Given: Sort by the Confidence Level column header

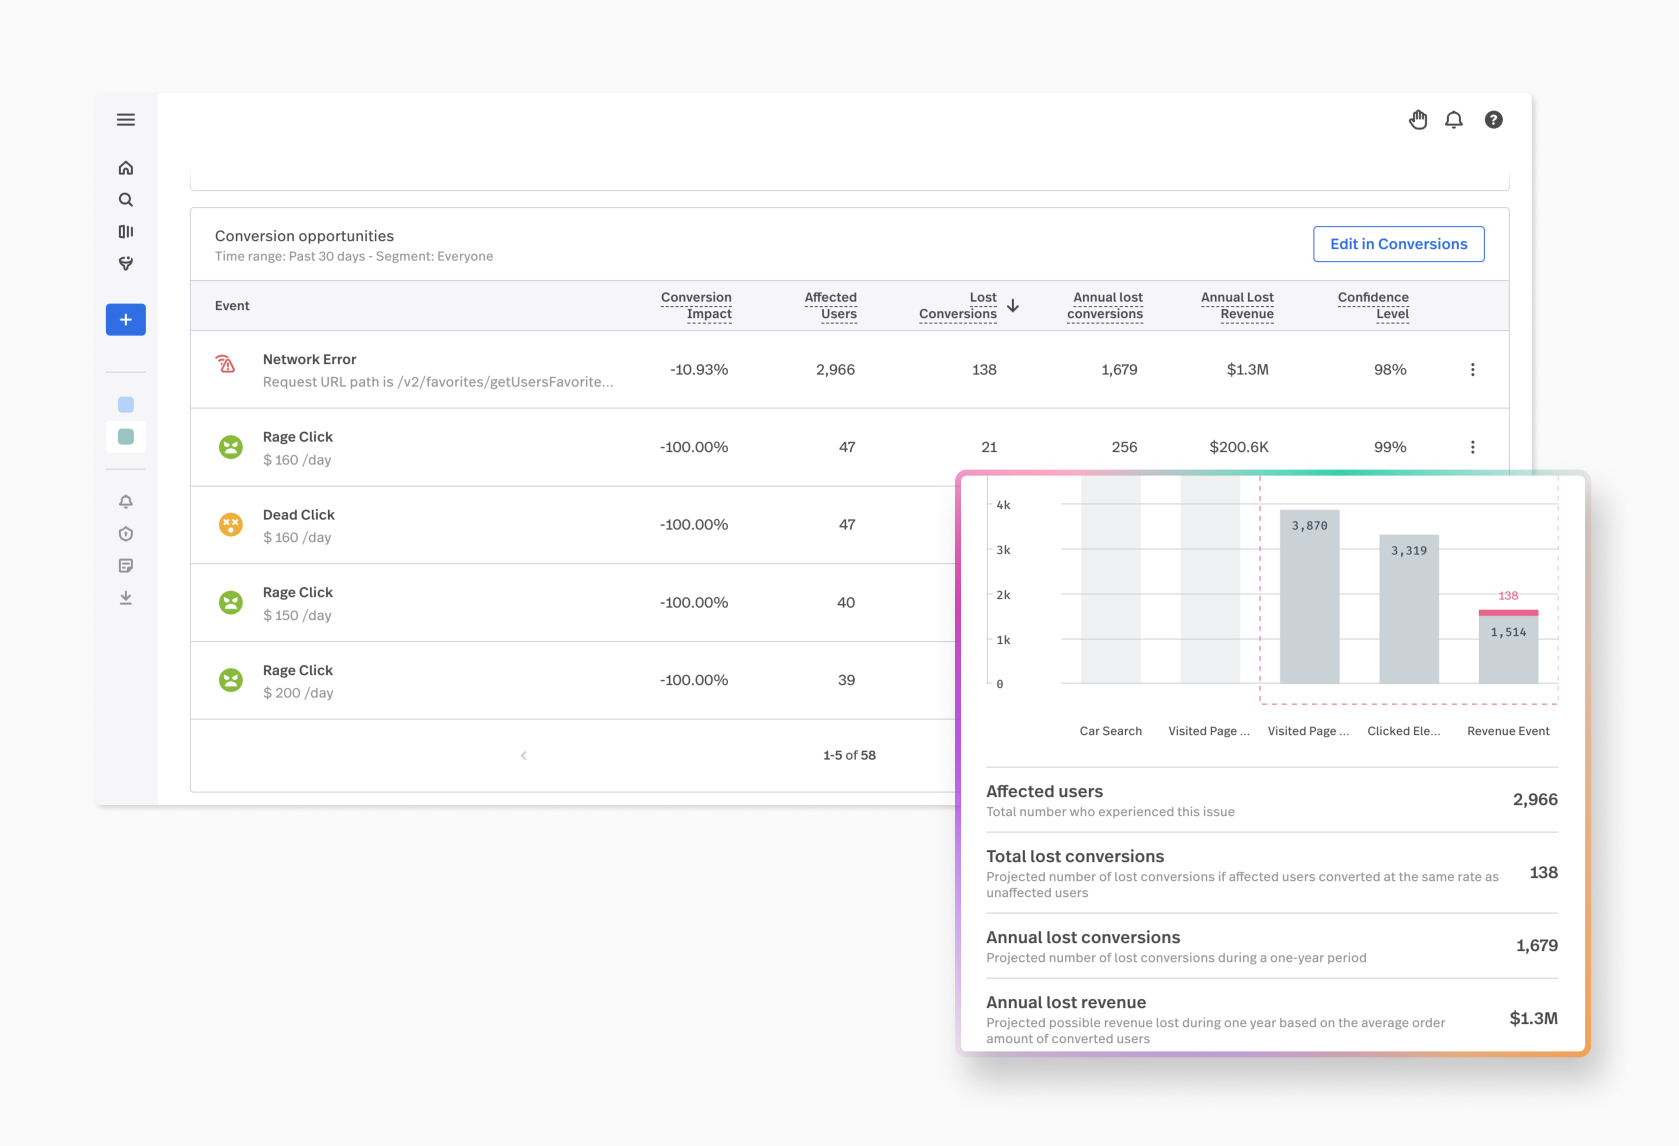Looking at the screenshot, I should click(1374, 306).
